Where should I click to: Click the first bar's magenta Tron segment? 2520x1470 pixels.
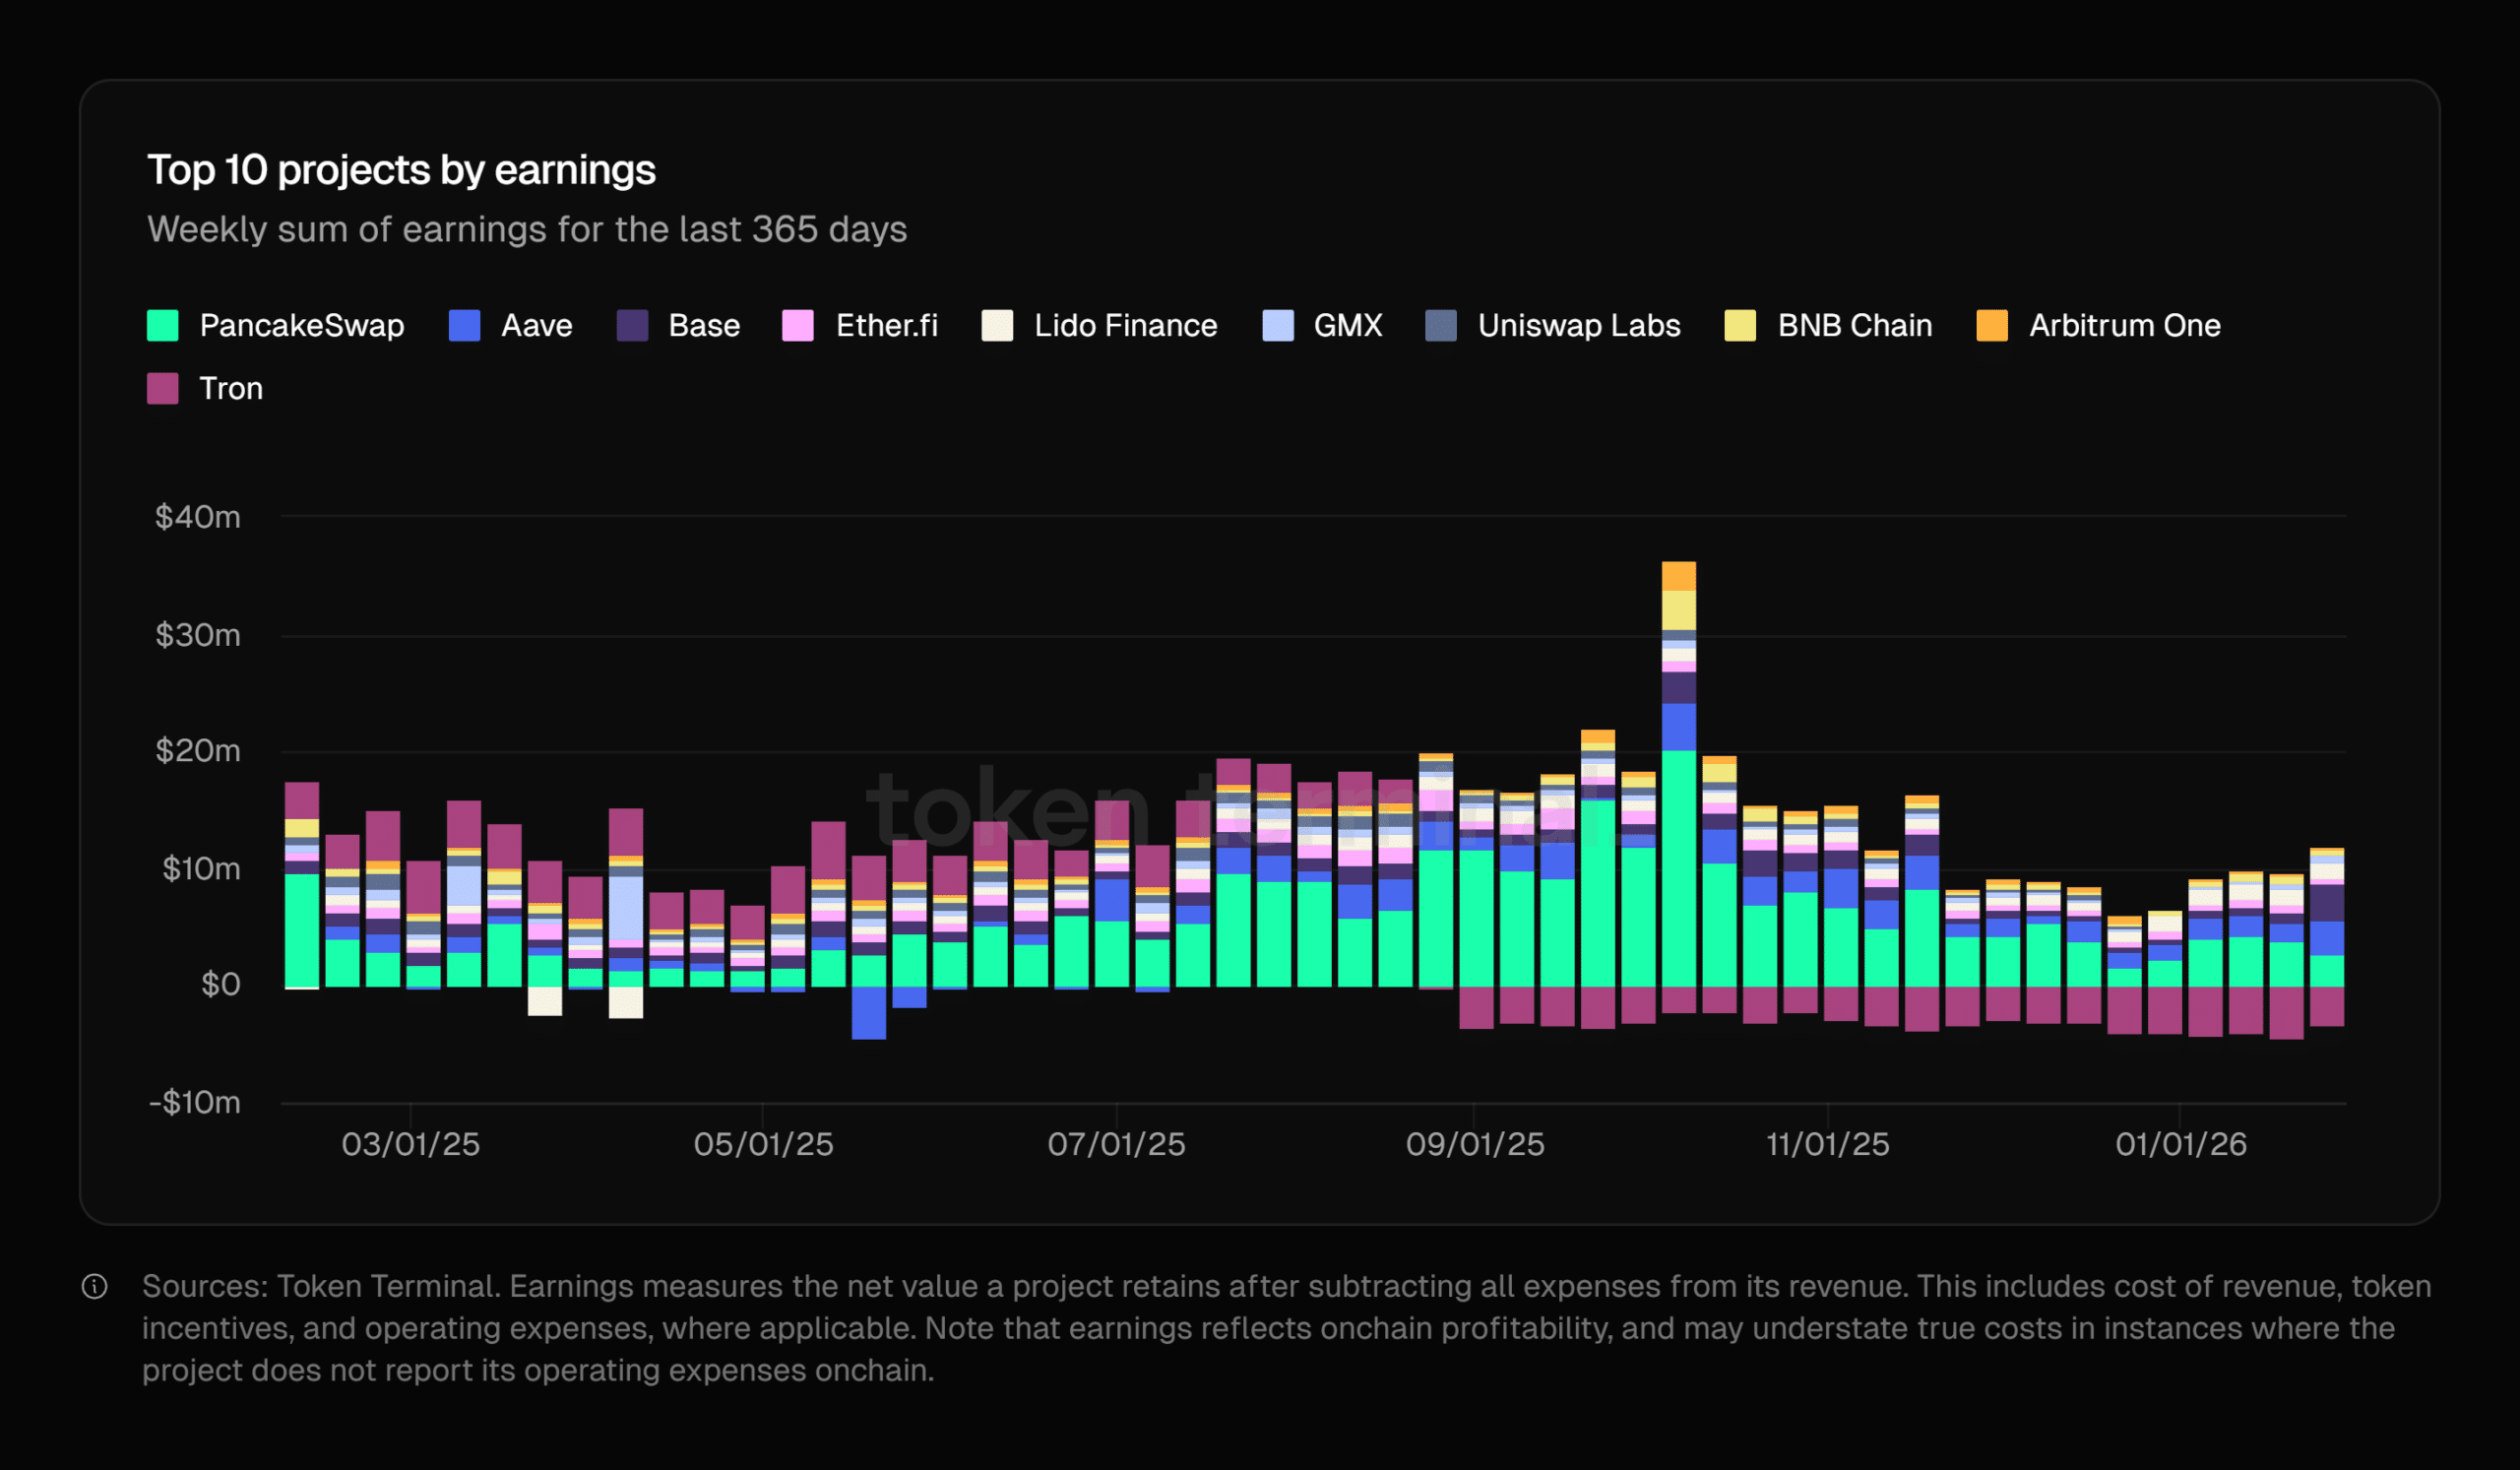[302, 801]
